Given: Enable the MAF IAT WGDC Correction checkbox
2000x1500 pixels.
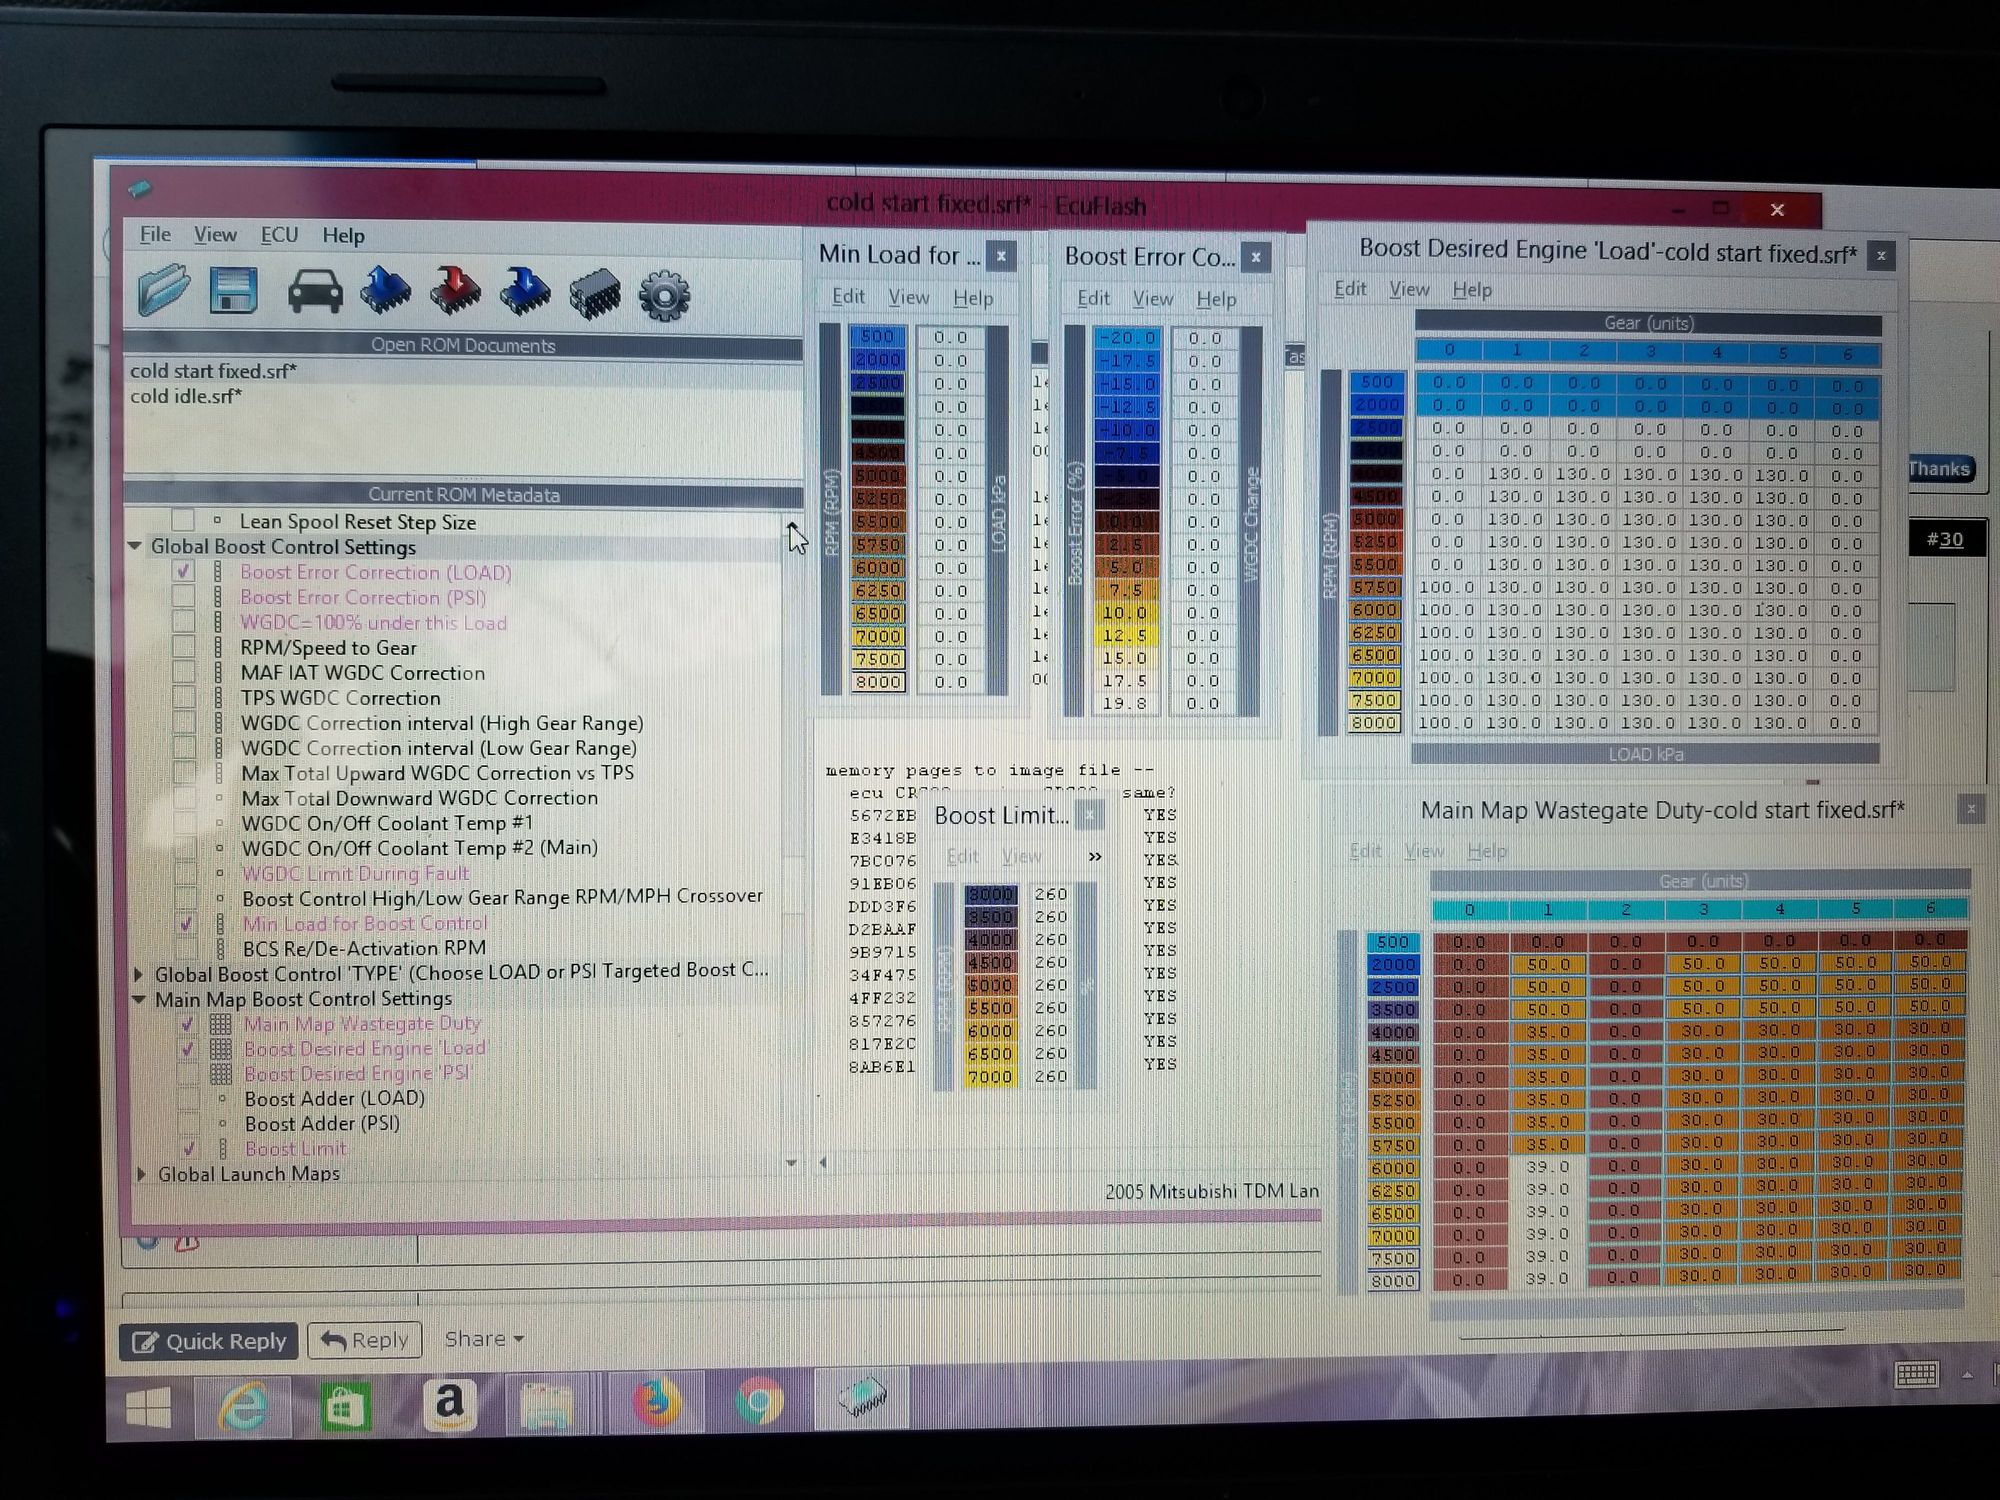Looking at the screenshot, I should (x=184, y=672).
